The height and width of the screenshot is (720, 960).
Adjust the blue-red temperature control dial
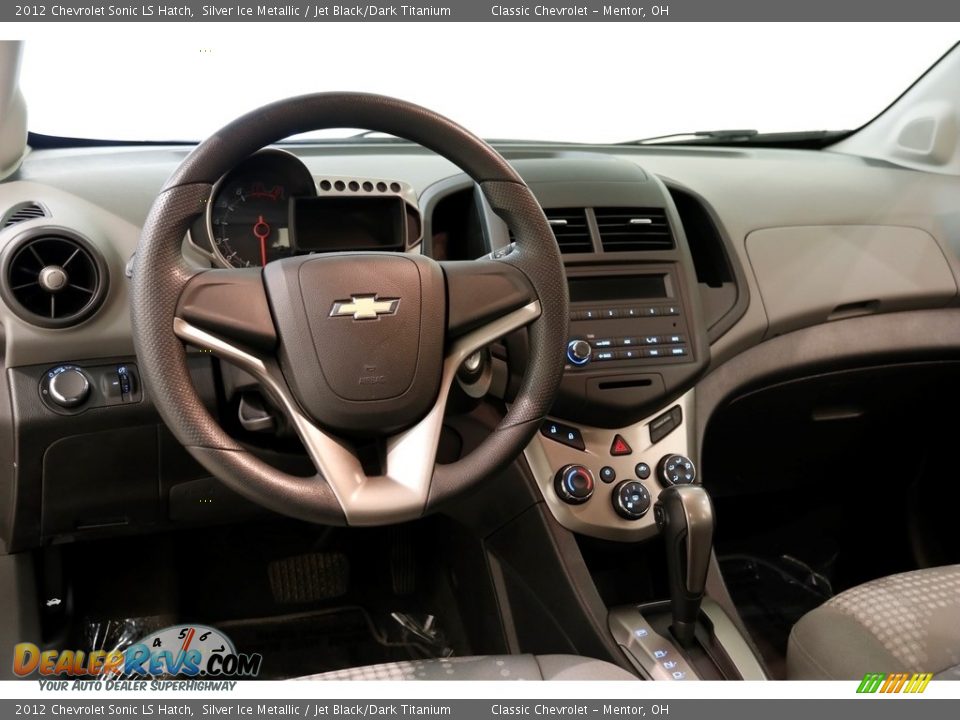tap(578, 482)
